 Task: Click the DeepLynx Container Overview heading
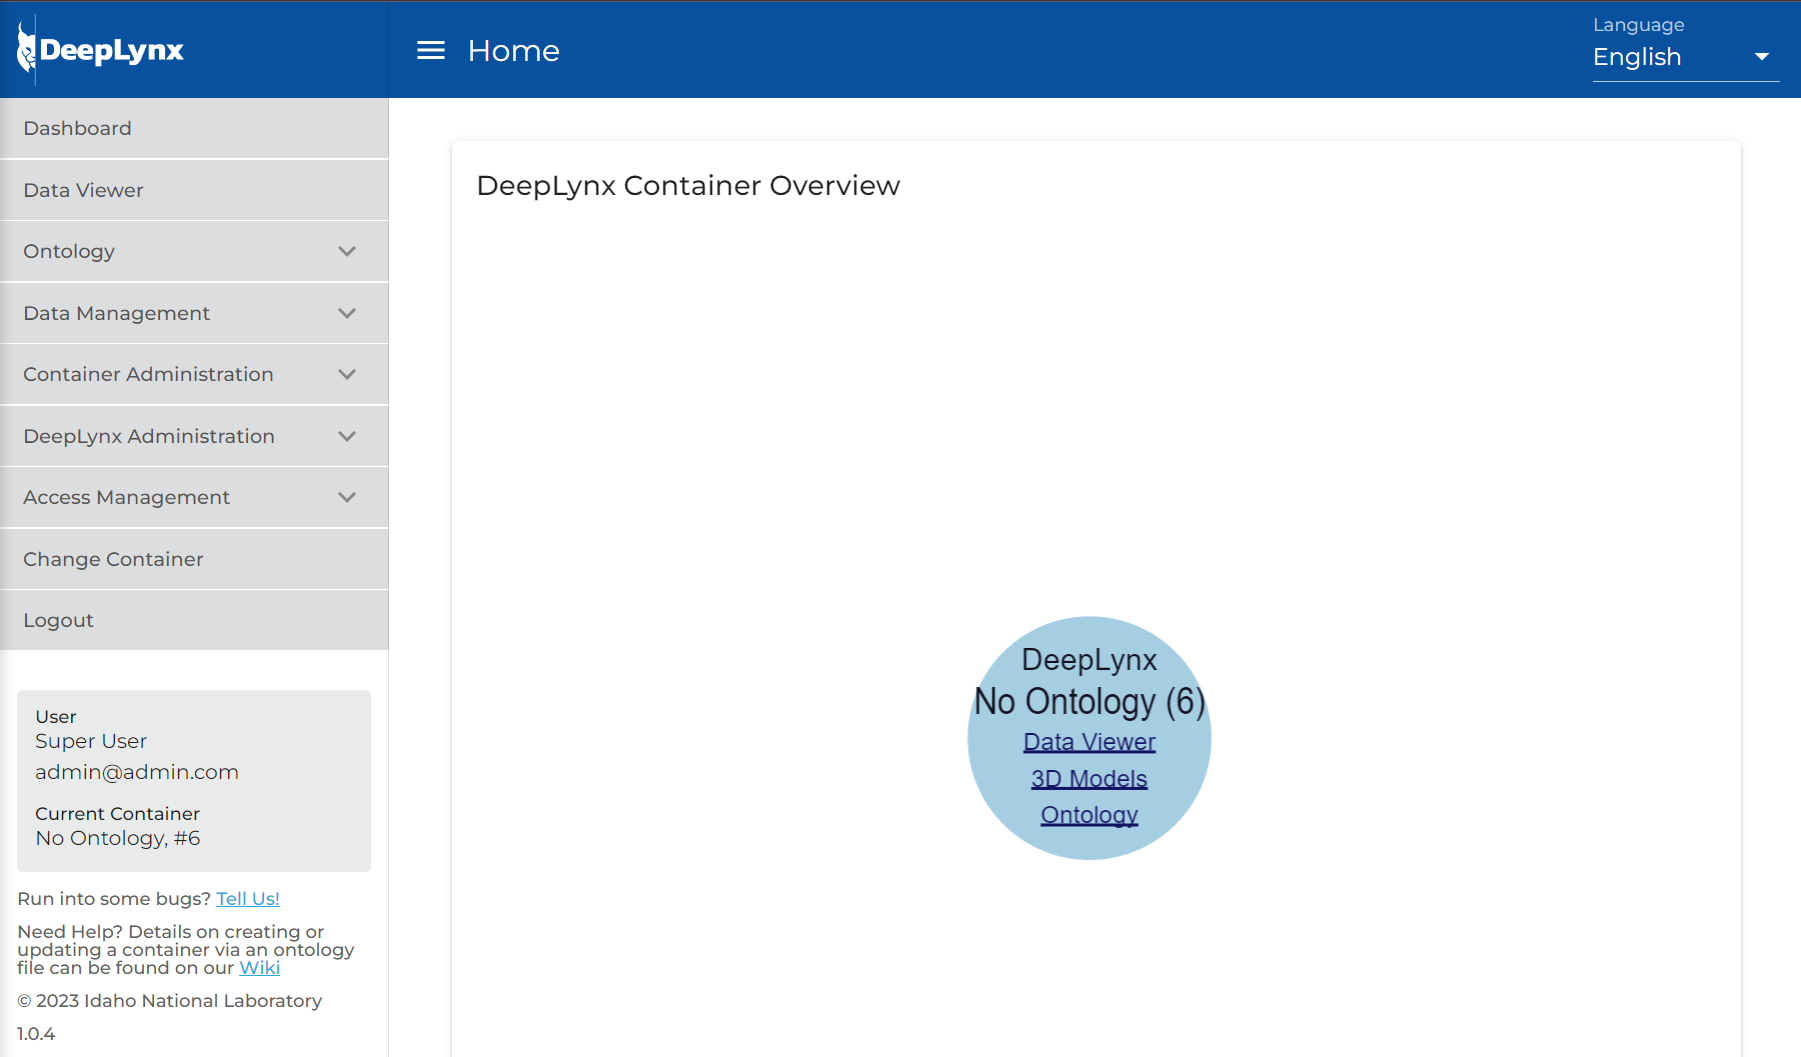tap(688, 186)
